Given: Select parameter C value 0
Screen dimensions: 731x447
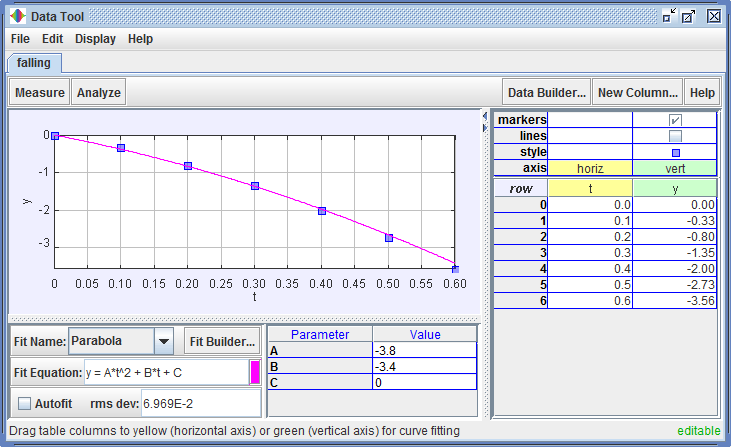Looking at the screenshot, I should coord(424,382).
